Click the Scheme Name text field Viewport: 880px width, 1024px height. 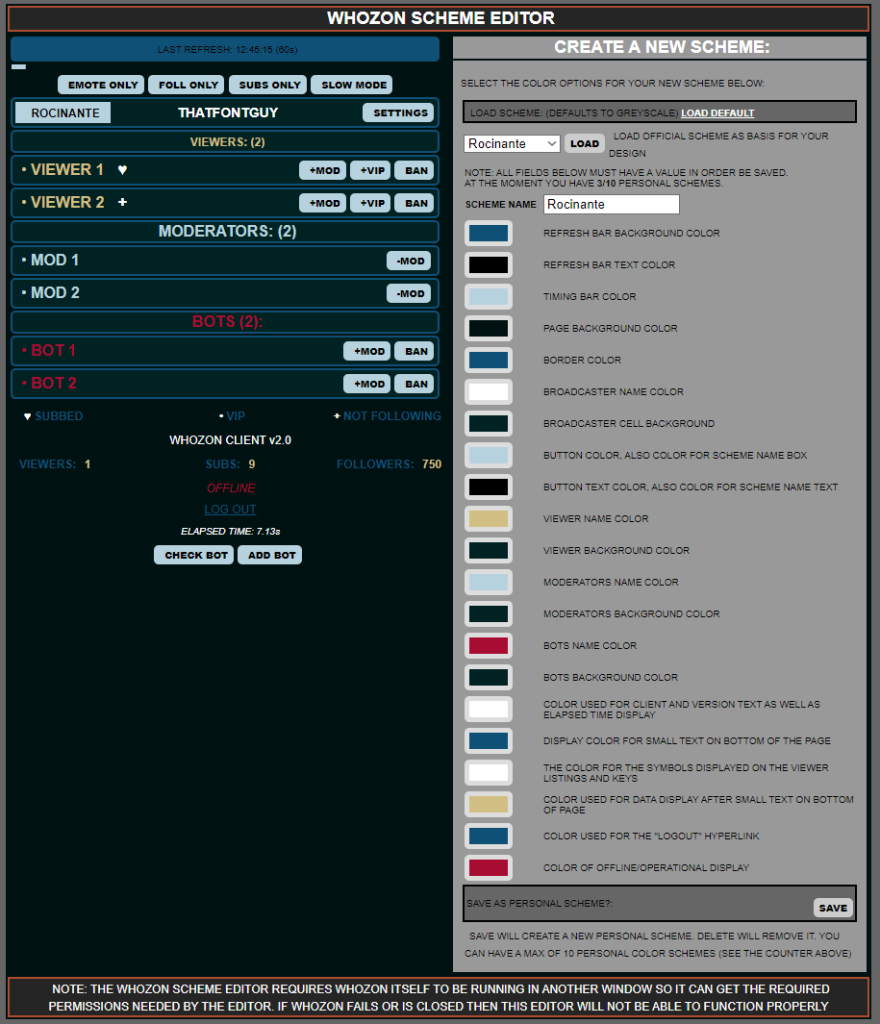611,204
